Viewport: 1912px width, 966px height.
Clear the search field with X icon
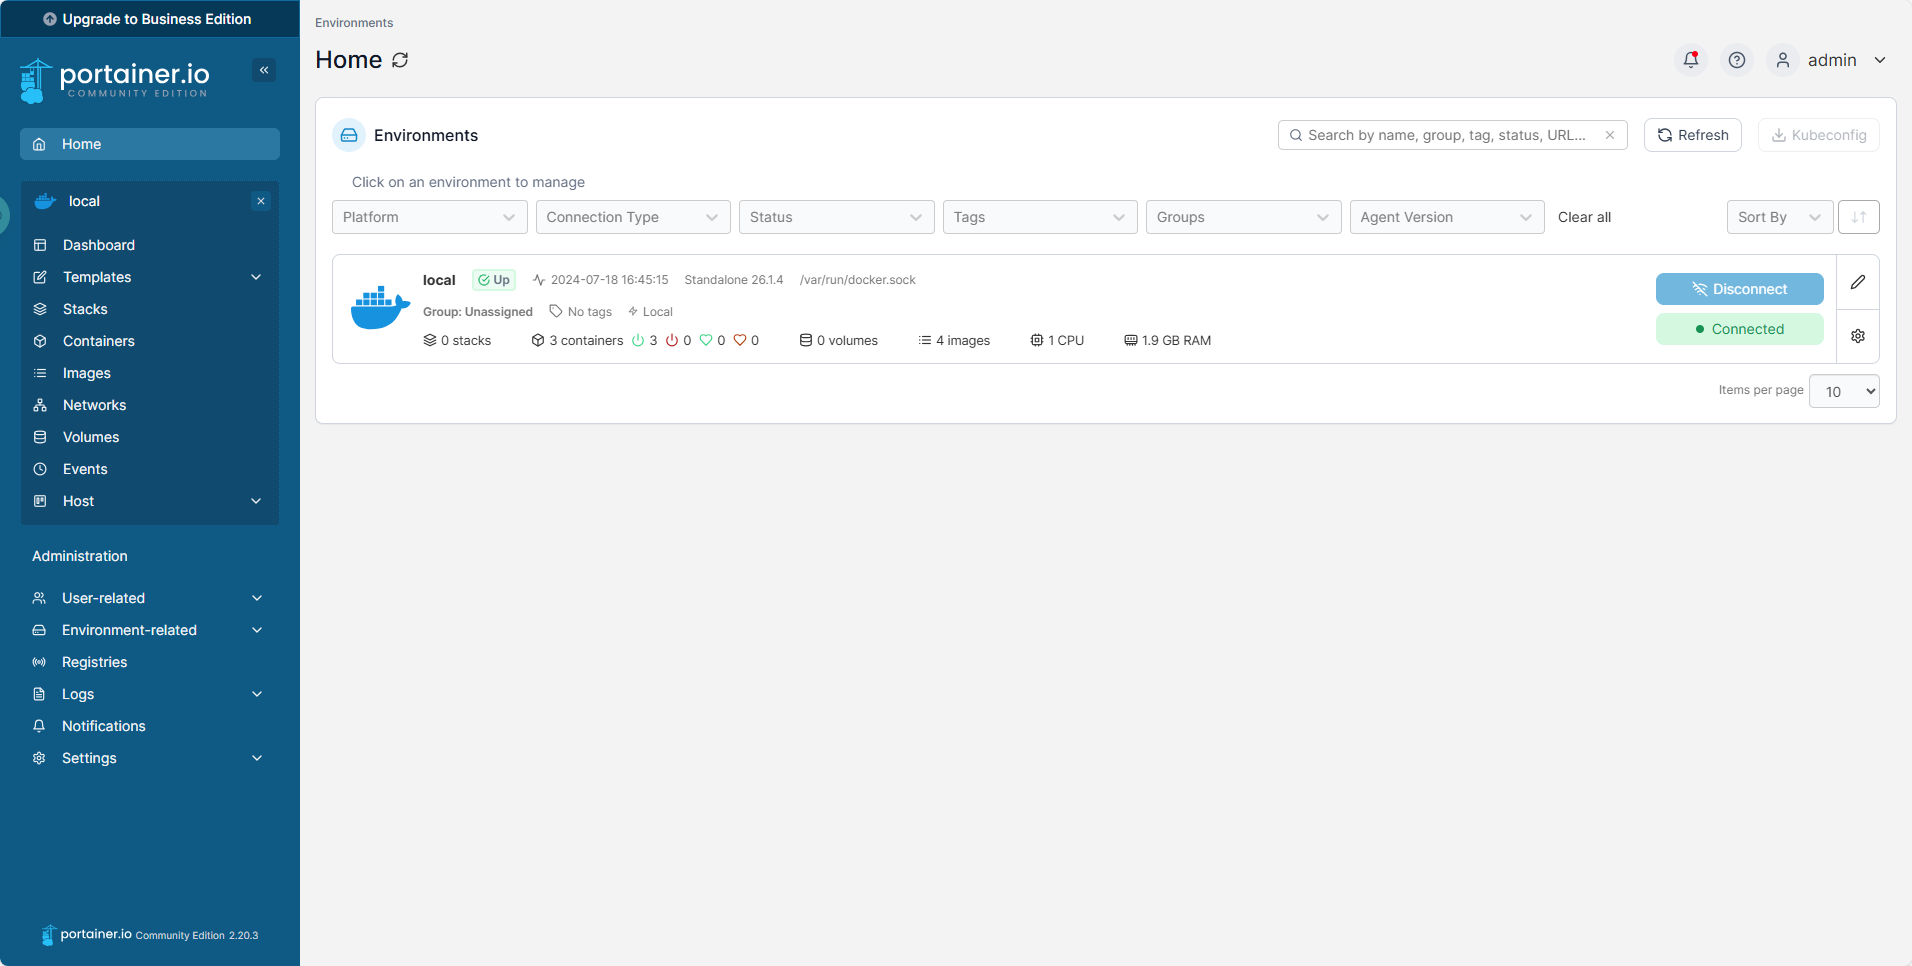coord(1610,135)
